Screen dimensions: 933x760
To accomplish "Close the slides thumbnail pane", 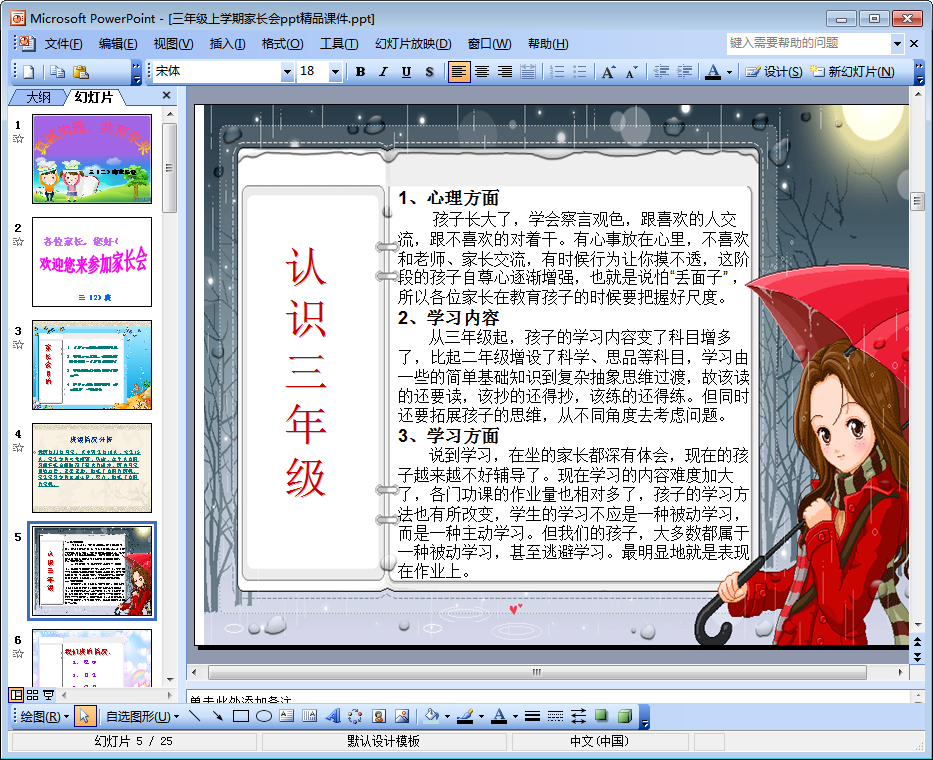I will (167, 95).
